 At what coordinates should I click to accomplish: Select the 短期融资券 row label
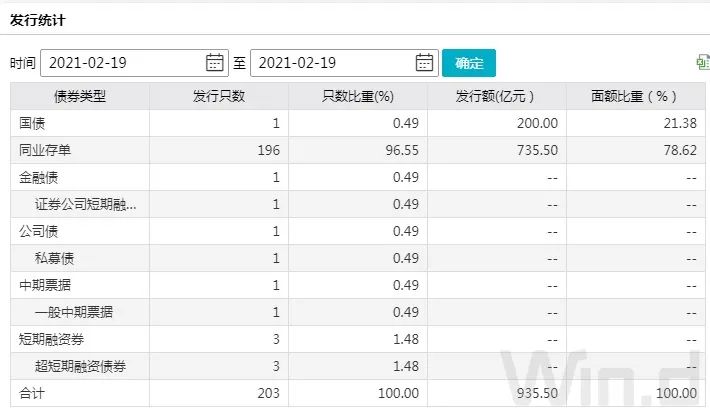point(51,339)
